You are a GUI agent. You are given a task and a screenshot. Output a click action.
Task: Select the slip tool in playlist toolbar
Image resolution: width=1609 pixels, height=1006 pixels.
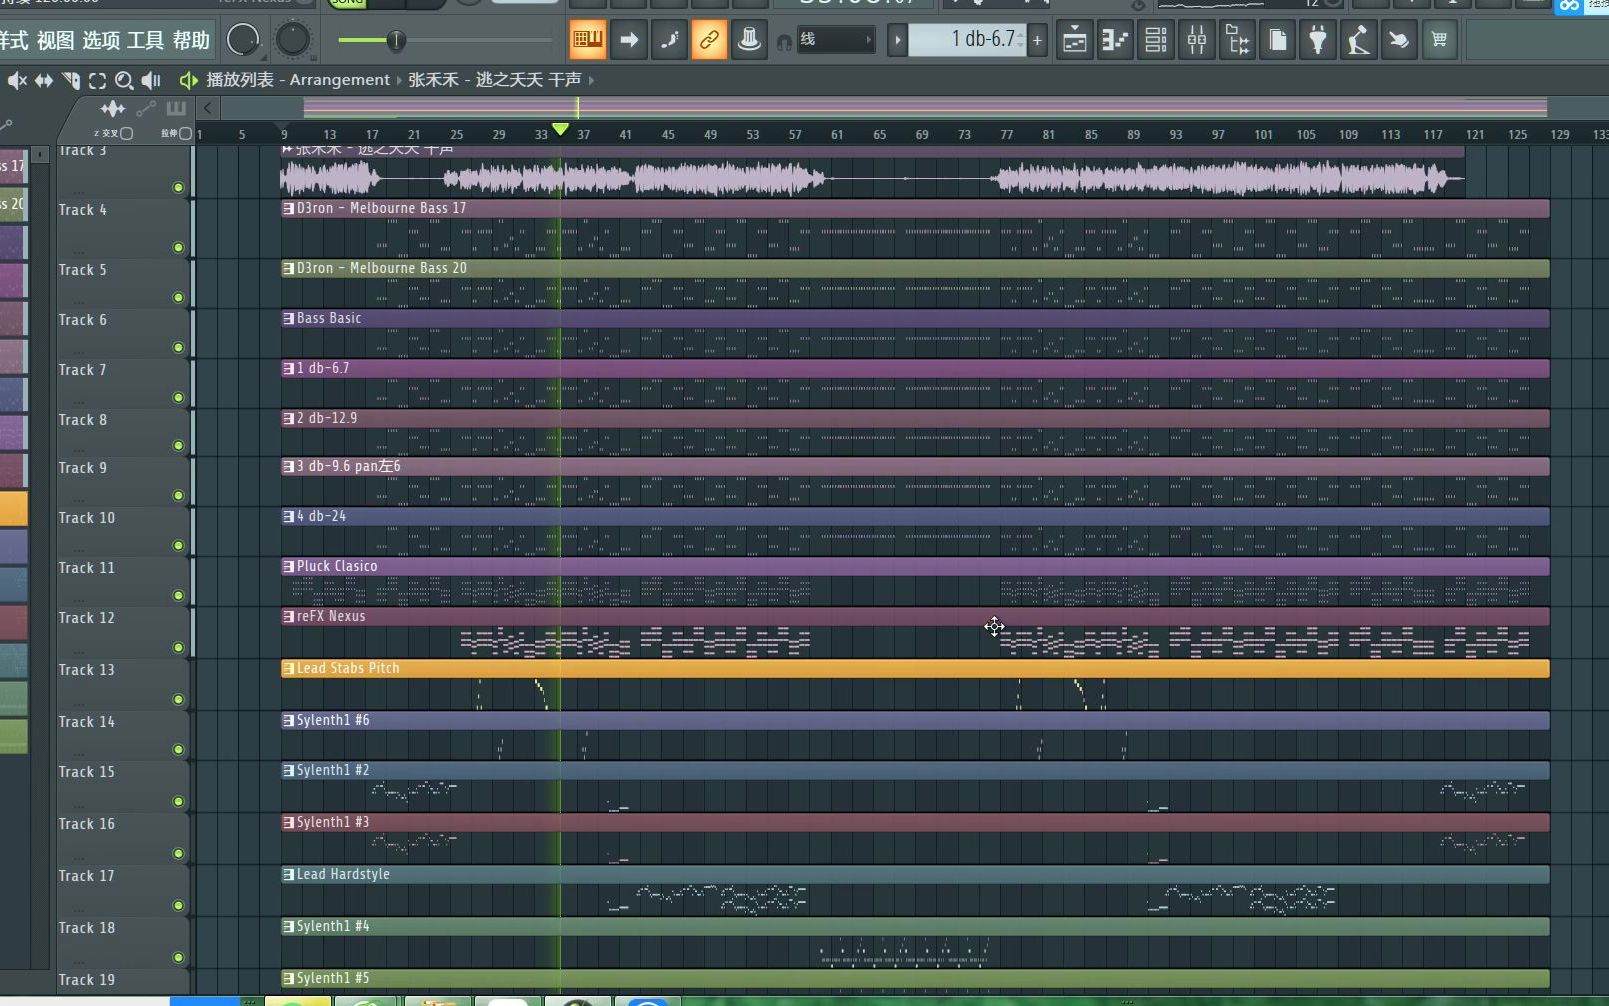coord(44,80)
